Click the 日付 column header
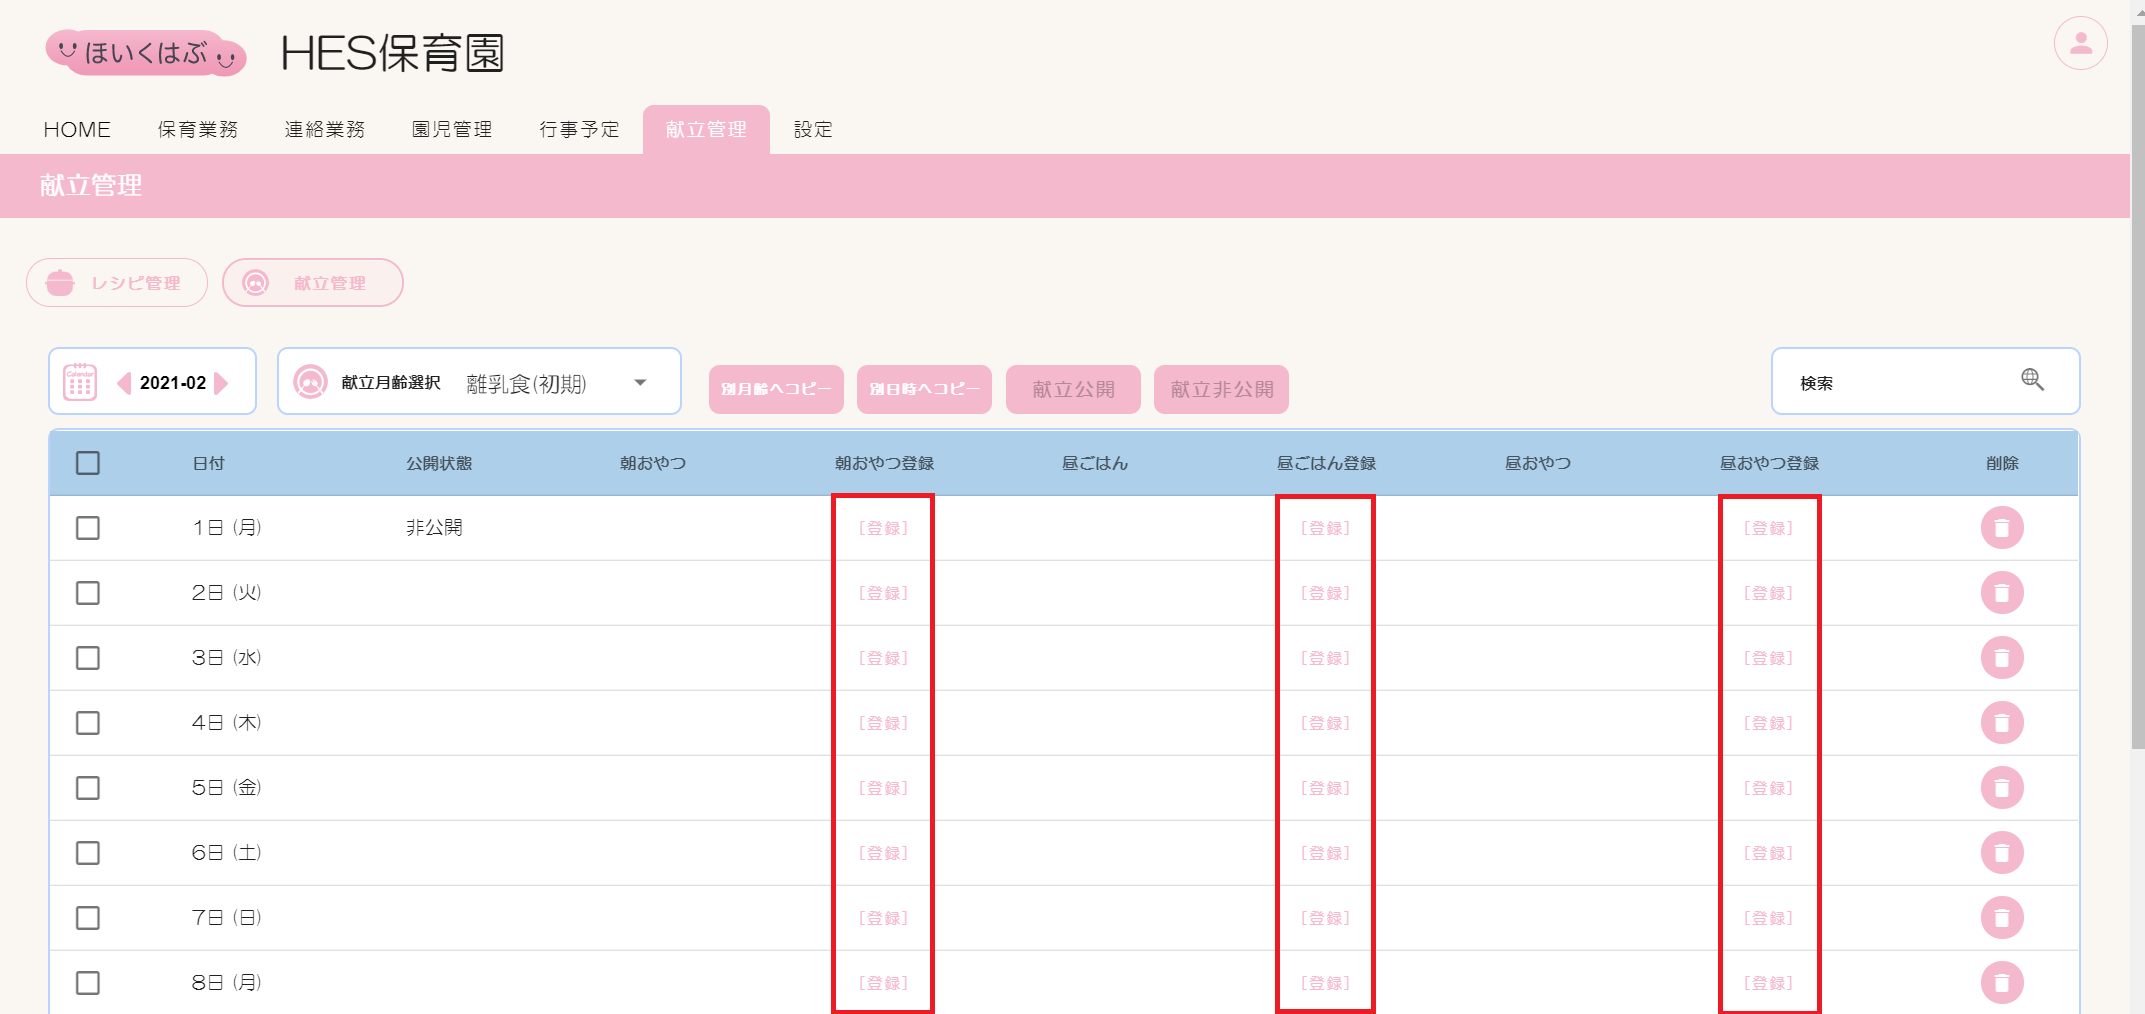 [208, 463]
